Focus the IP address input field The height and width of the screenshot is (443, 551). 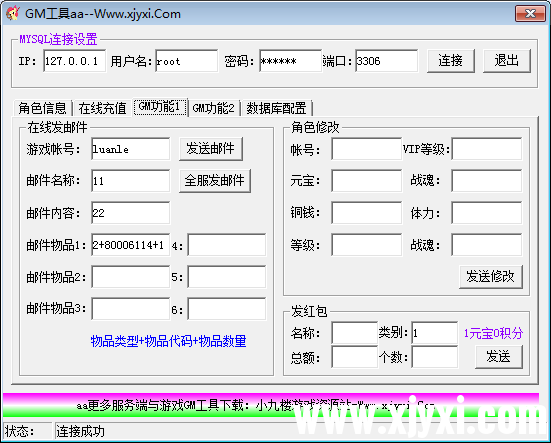pyautogui.click(x=74, y=61)
